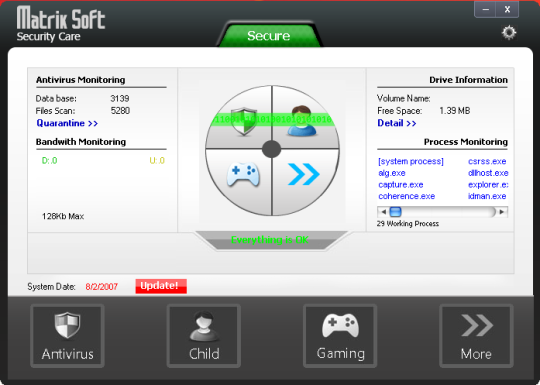
Task: Click the download rate D: 0
Action: (x=50, y=160)
